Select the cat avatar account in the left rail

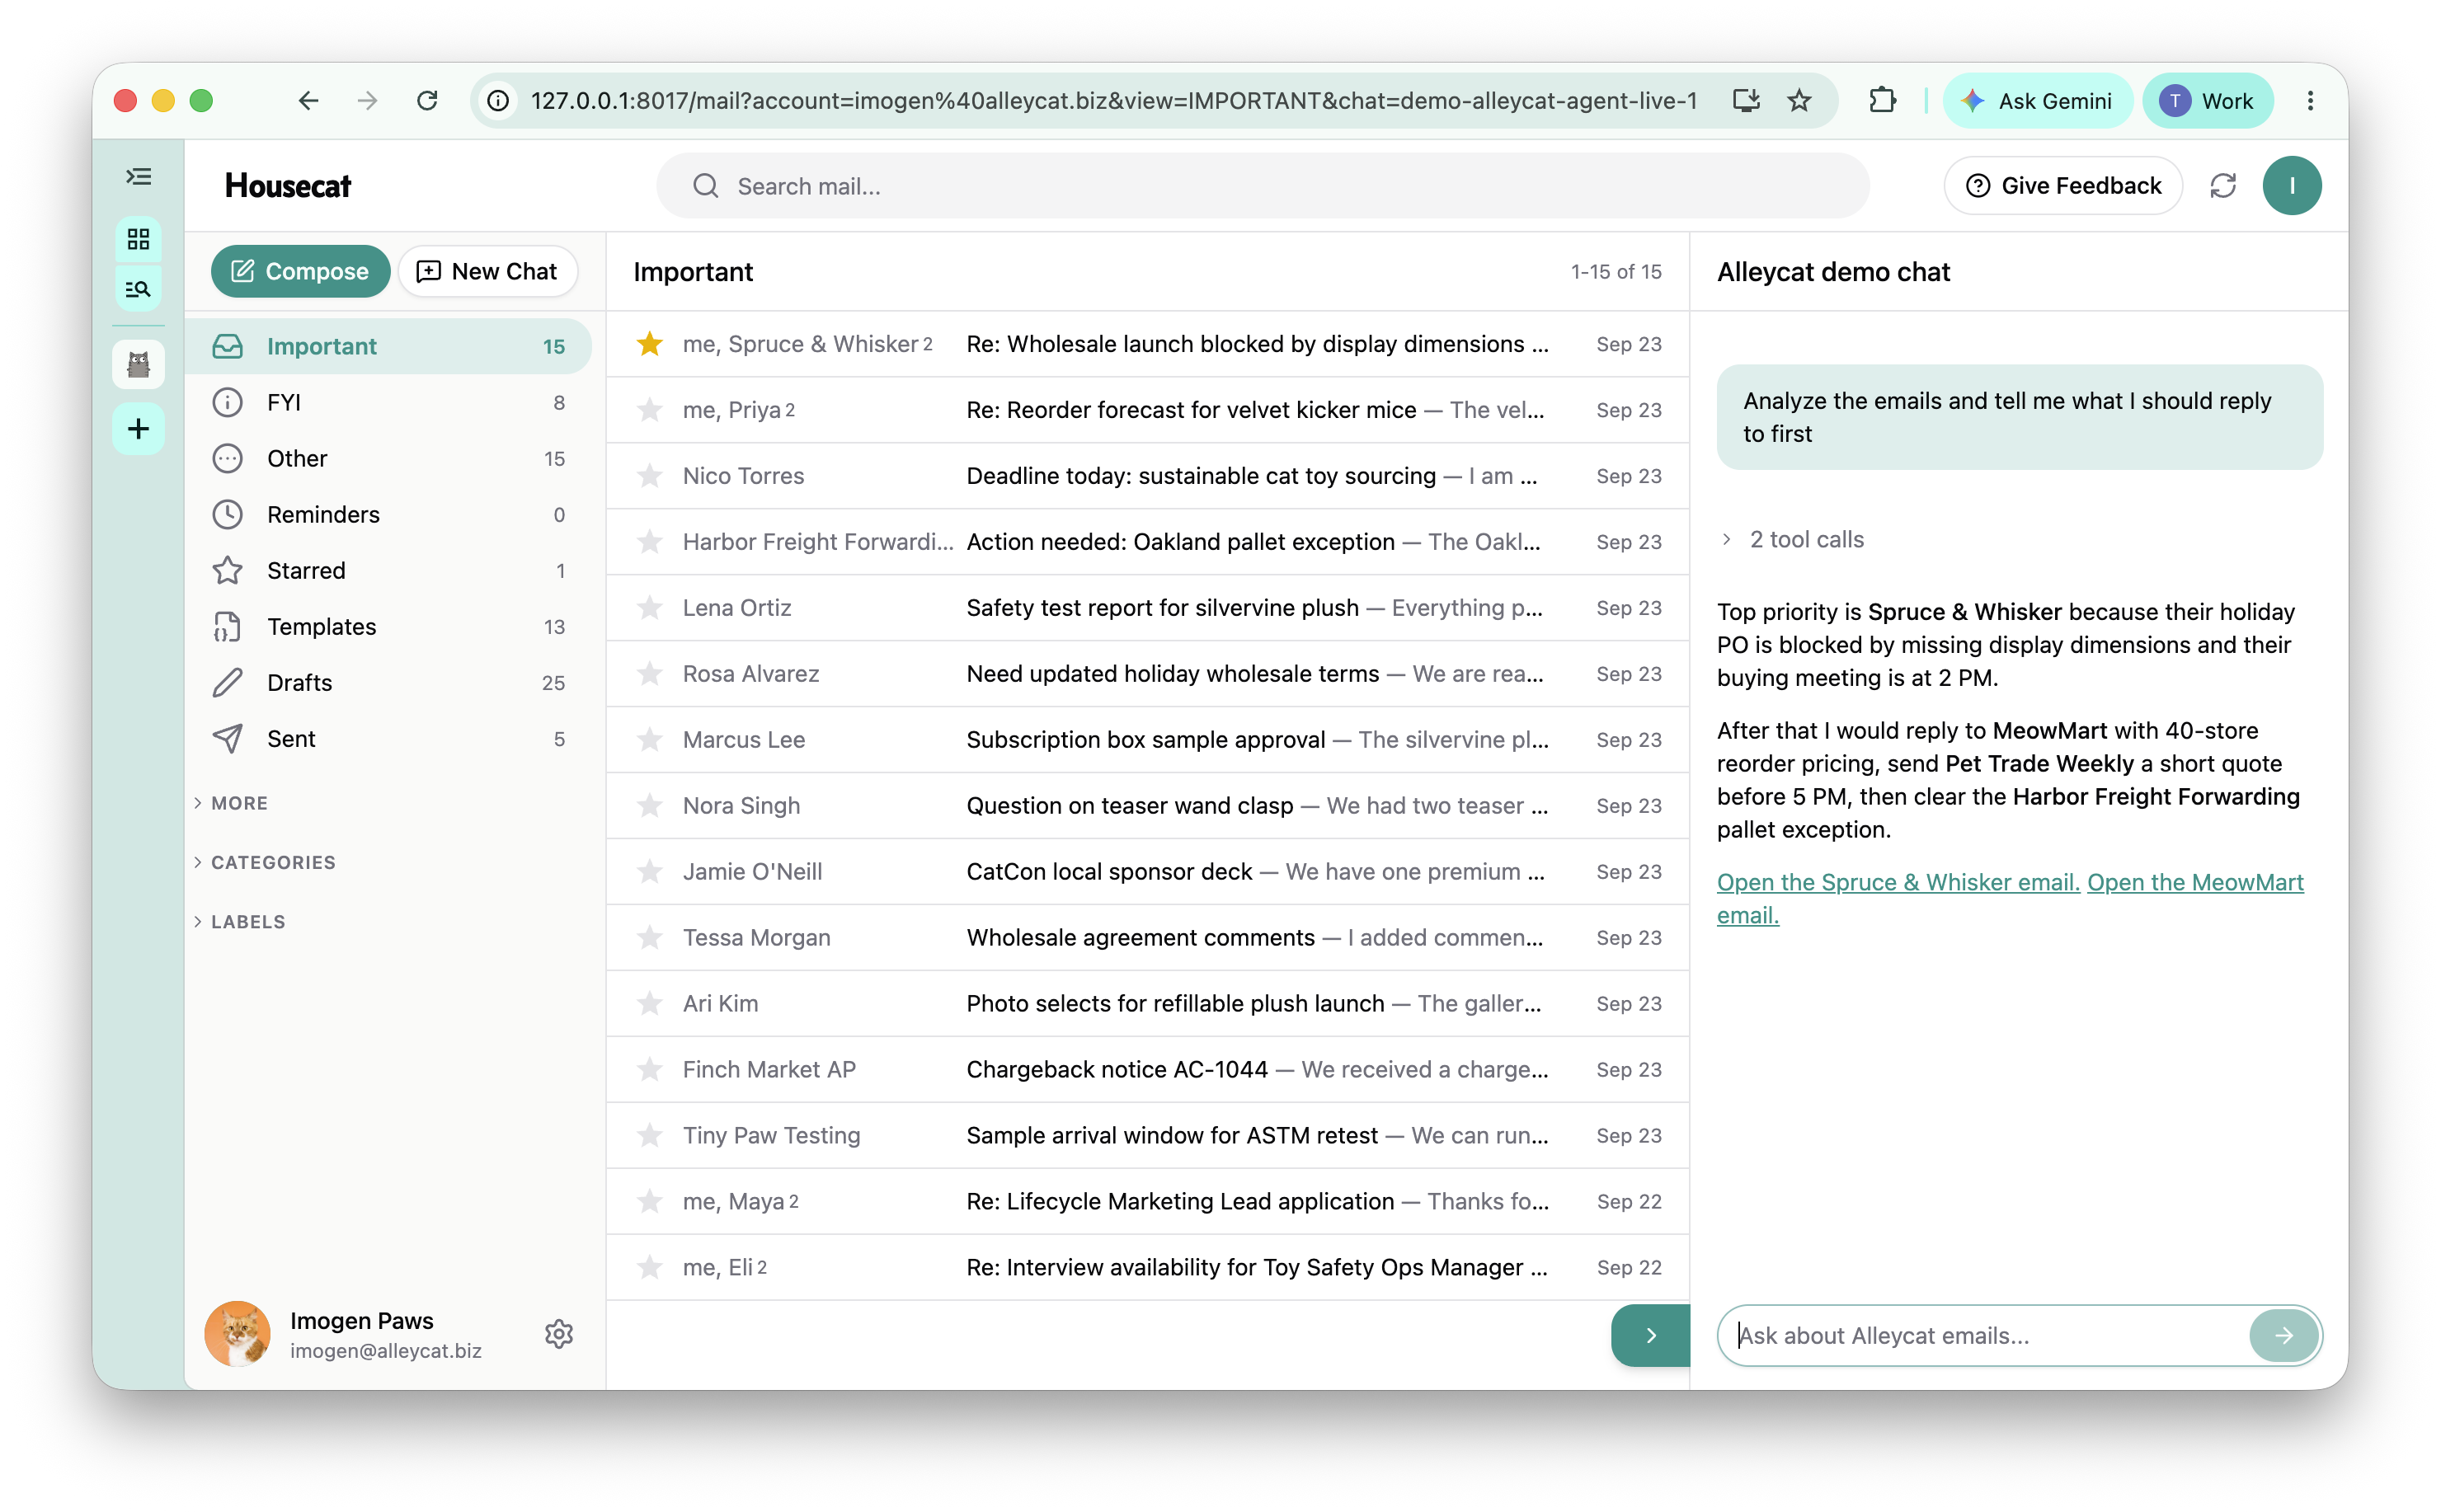138,364
